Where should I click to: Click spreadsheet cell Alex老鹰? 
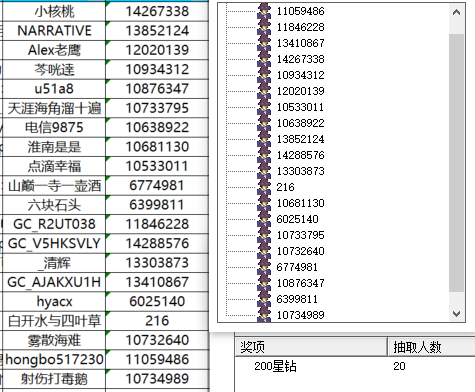[54, 50]
